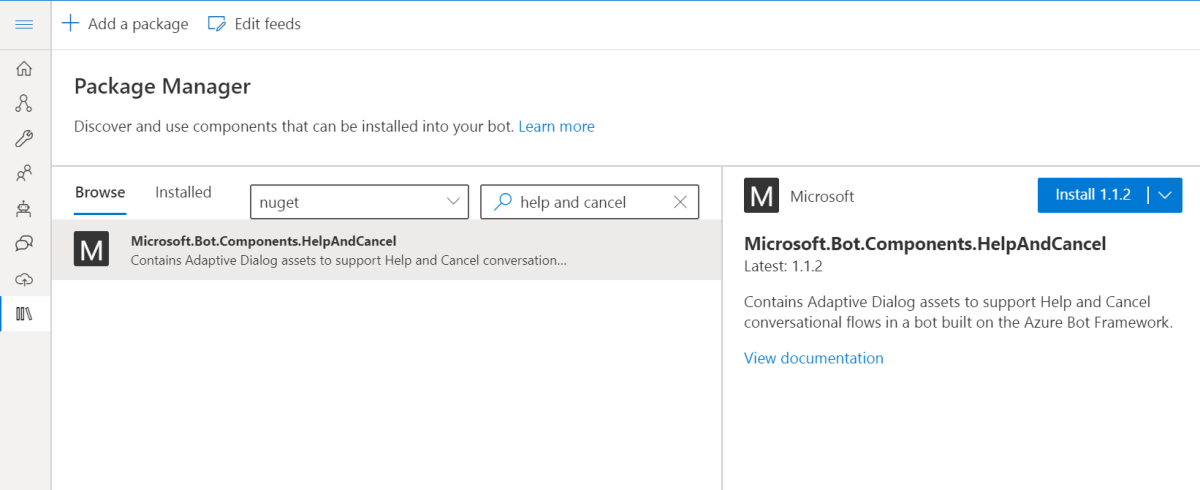Open the View documentation link
Image resolution: width=1200 pixels, height=490 pixels.
tap(813, 358)
